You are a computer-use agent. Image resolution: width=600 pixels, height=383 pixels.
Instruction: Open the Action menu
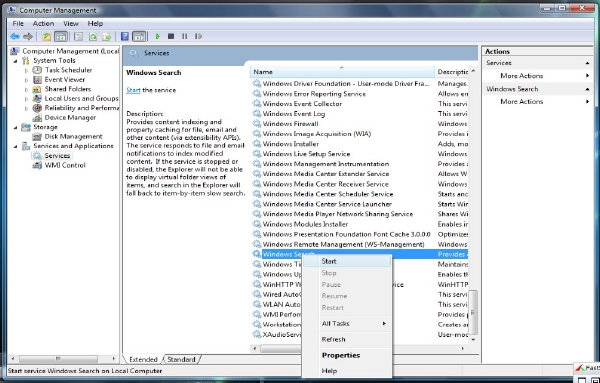click(43, 24)
